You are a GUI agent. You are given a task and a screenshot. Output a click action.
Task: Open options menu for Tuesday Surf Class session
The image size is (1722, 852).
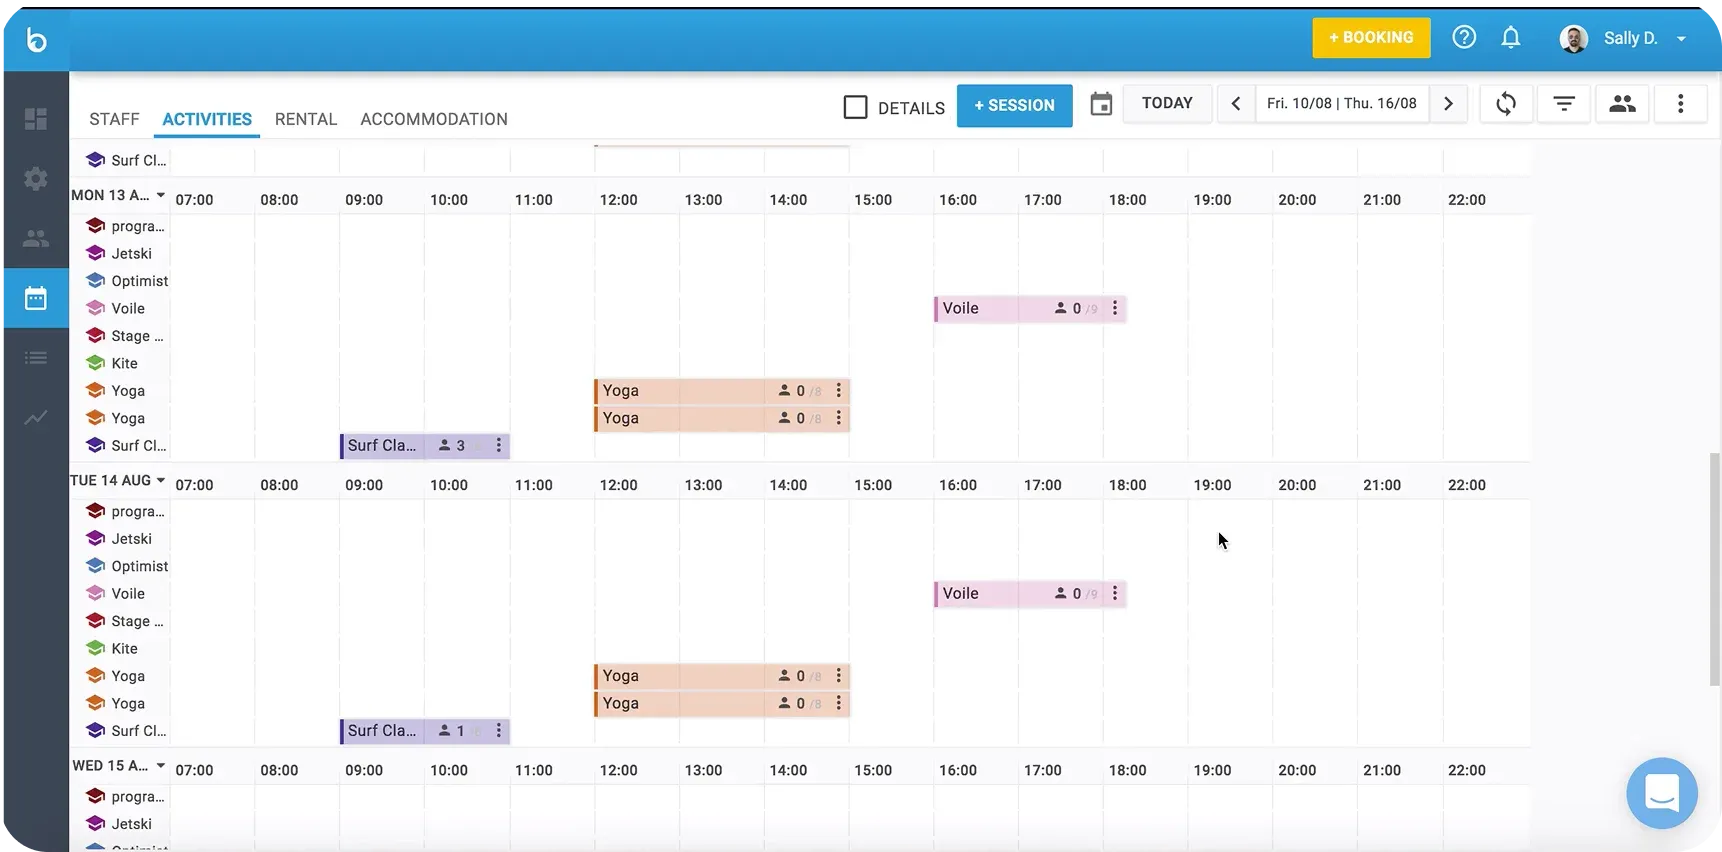click(498, 731)
